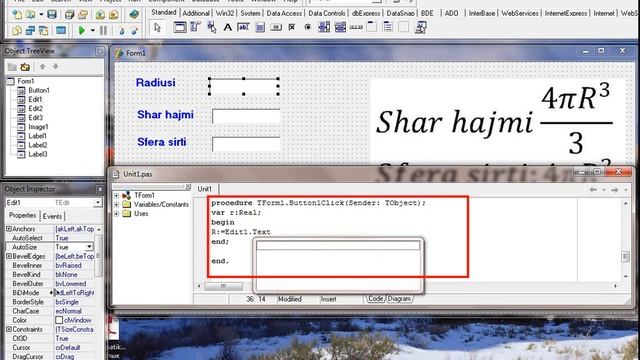Viewport: 640px width, 360px height.
Task: Select the ScrollBar component icon
Action: tap(356, 28)
